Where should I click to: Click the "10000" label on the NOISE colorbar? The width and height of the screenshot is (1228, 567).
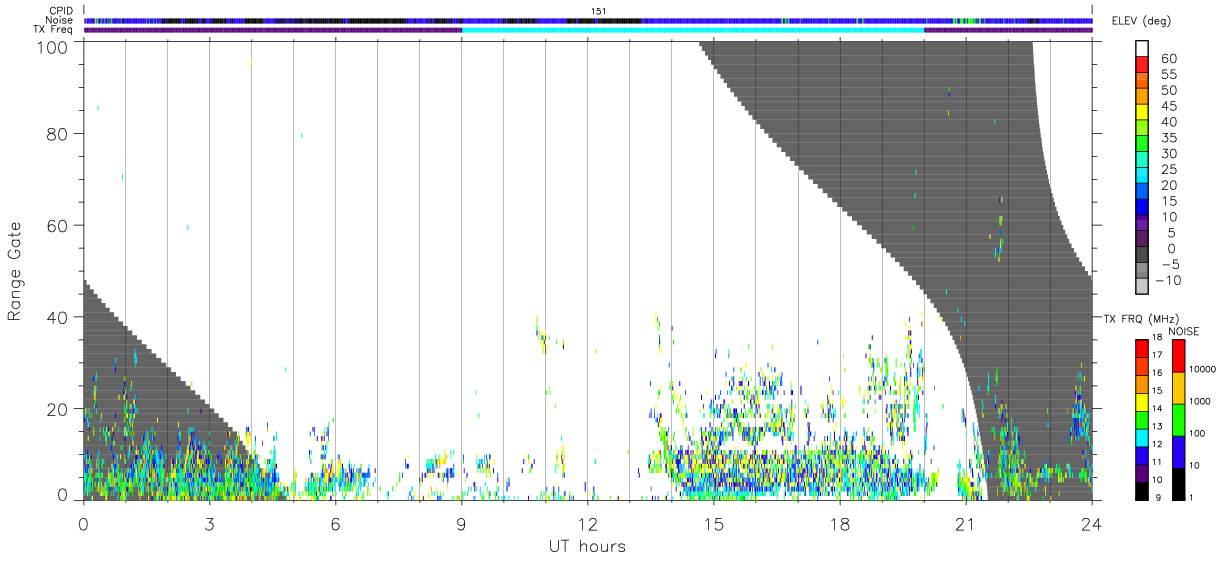[1205, 371]
